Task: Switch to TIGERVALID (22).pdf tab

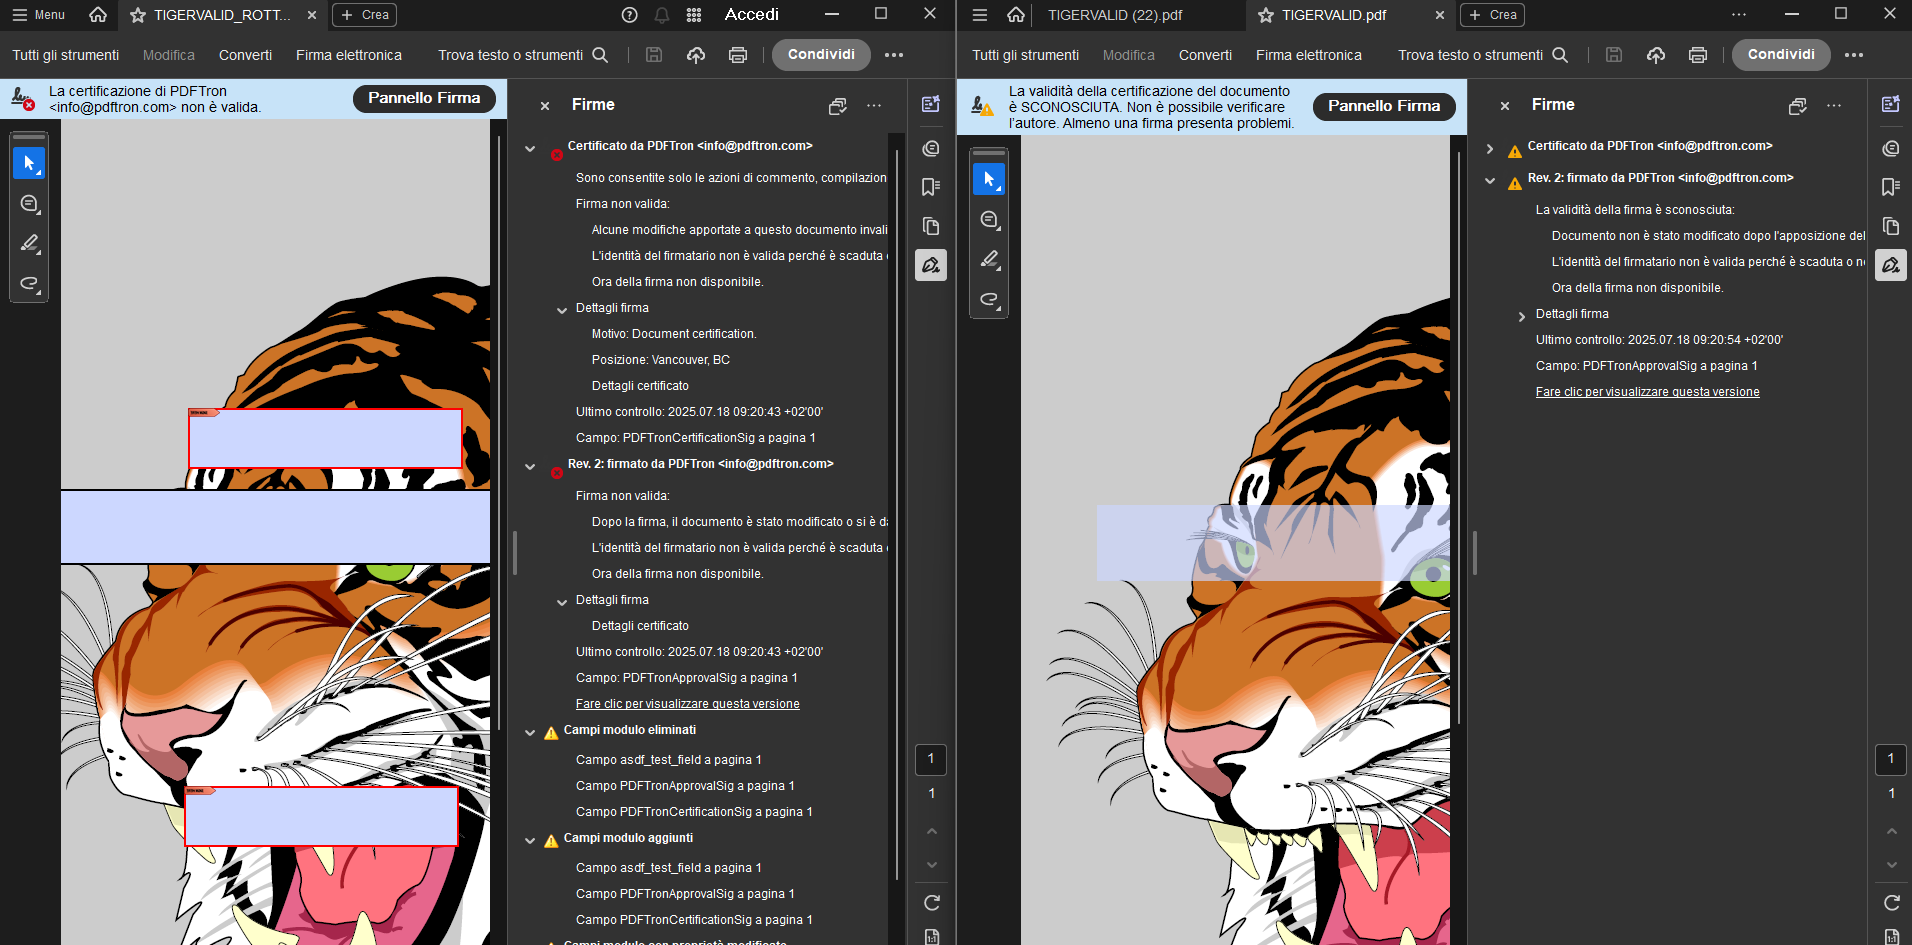Action: (1115, 15)
